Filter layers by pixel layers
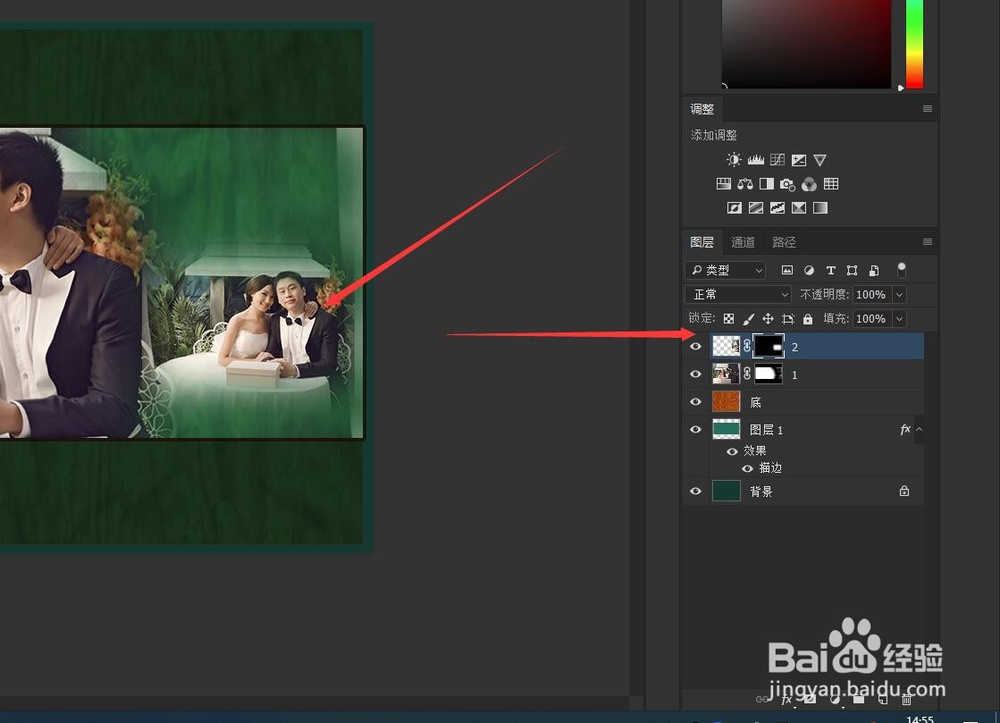Image resolution: width=1000 pixels, height=723 pixels. tap(788, 270)
